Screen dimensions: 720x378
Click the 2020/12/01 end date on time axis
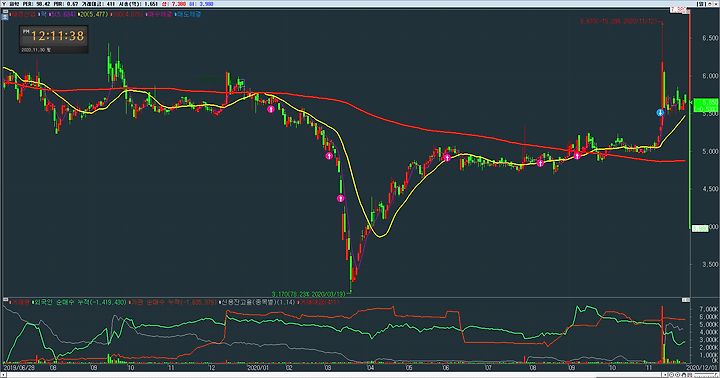click(702, 367)
